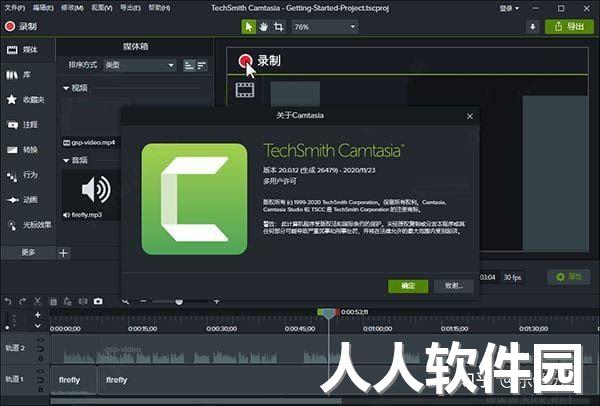Open 媒体 panel in sidebar
This screenshot has width=600, height=406.
click(28, 50)
